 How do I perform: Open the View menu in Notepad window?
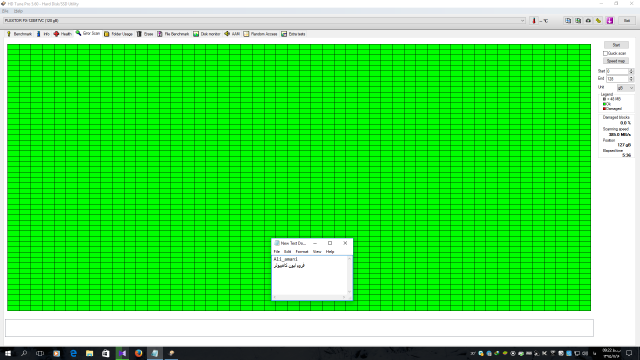pos(317,252)
